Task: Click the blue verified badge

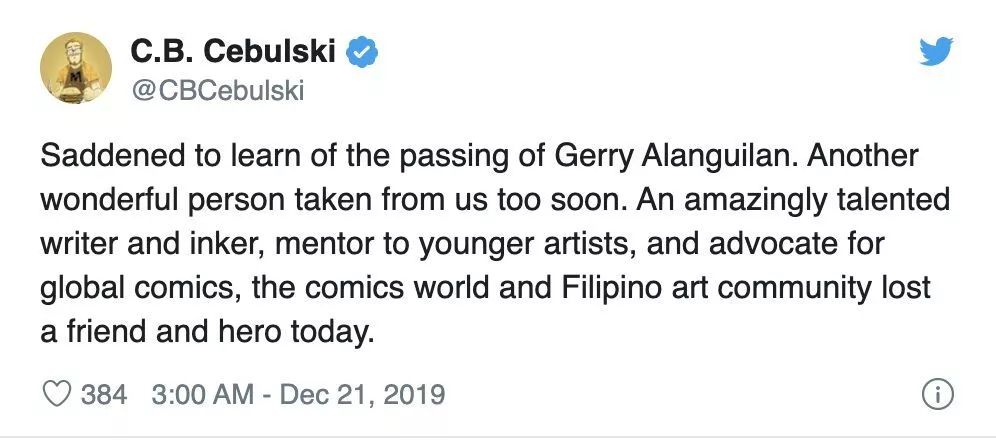Action: [x=362, y=52]
